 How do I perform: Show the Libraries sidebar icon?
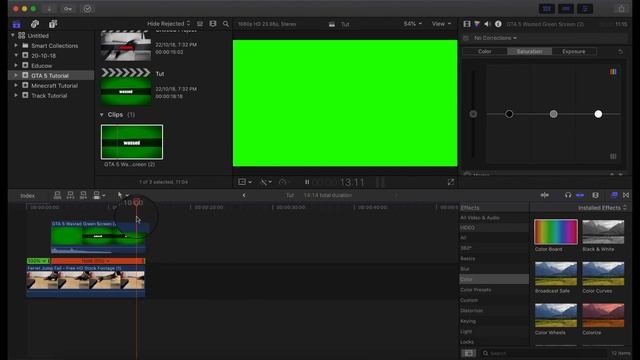click(x=16, y=24)
